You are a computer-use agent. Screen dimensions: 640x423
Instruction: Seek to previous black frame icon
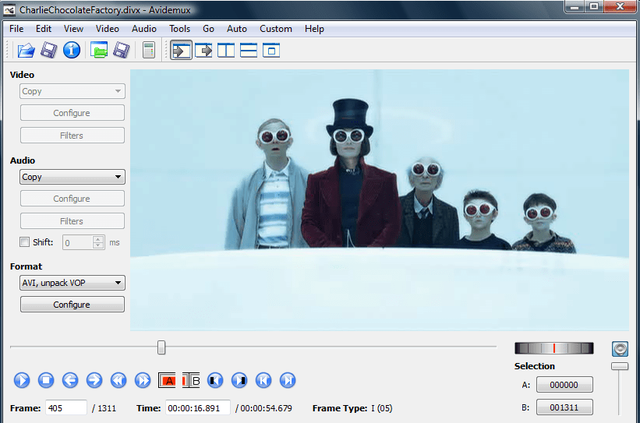click(x=215, y=380)
